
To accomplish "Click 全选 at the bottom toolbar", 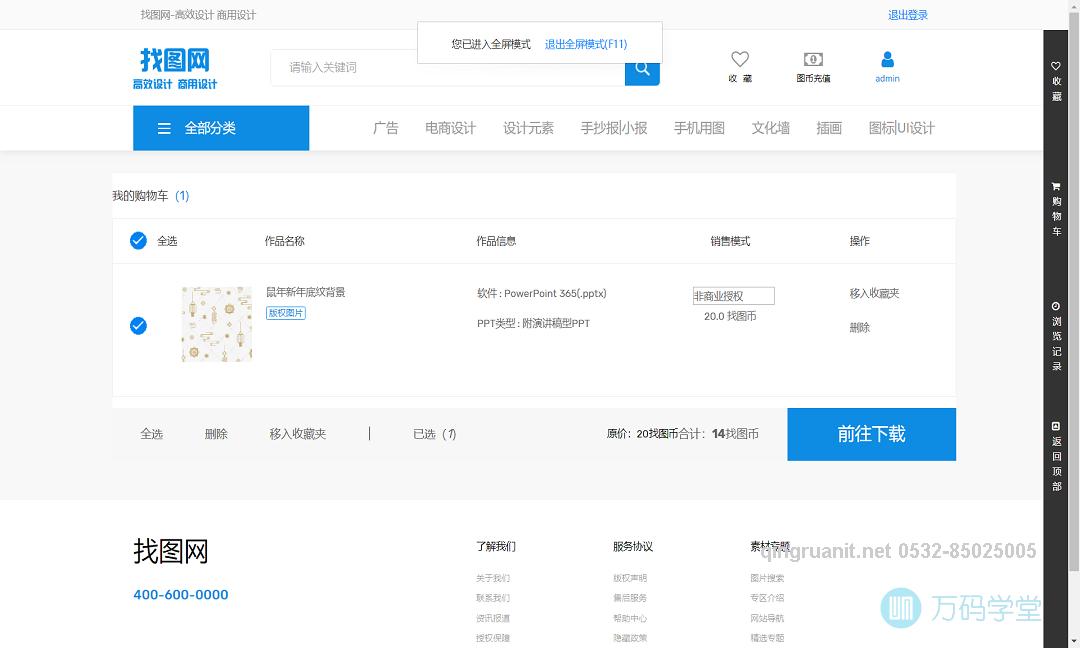I will click(x=152, y=434).
